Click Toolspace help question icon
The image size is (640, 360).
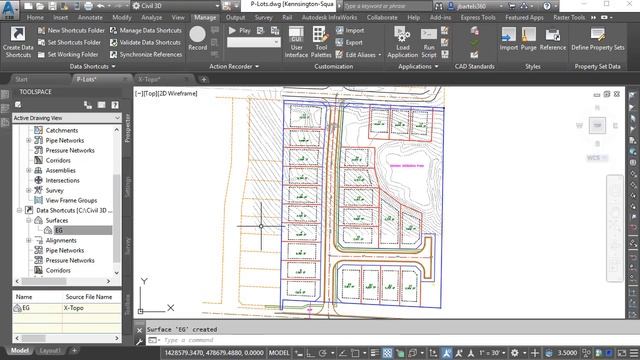coord(115,105)
